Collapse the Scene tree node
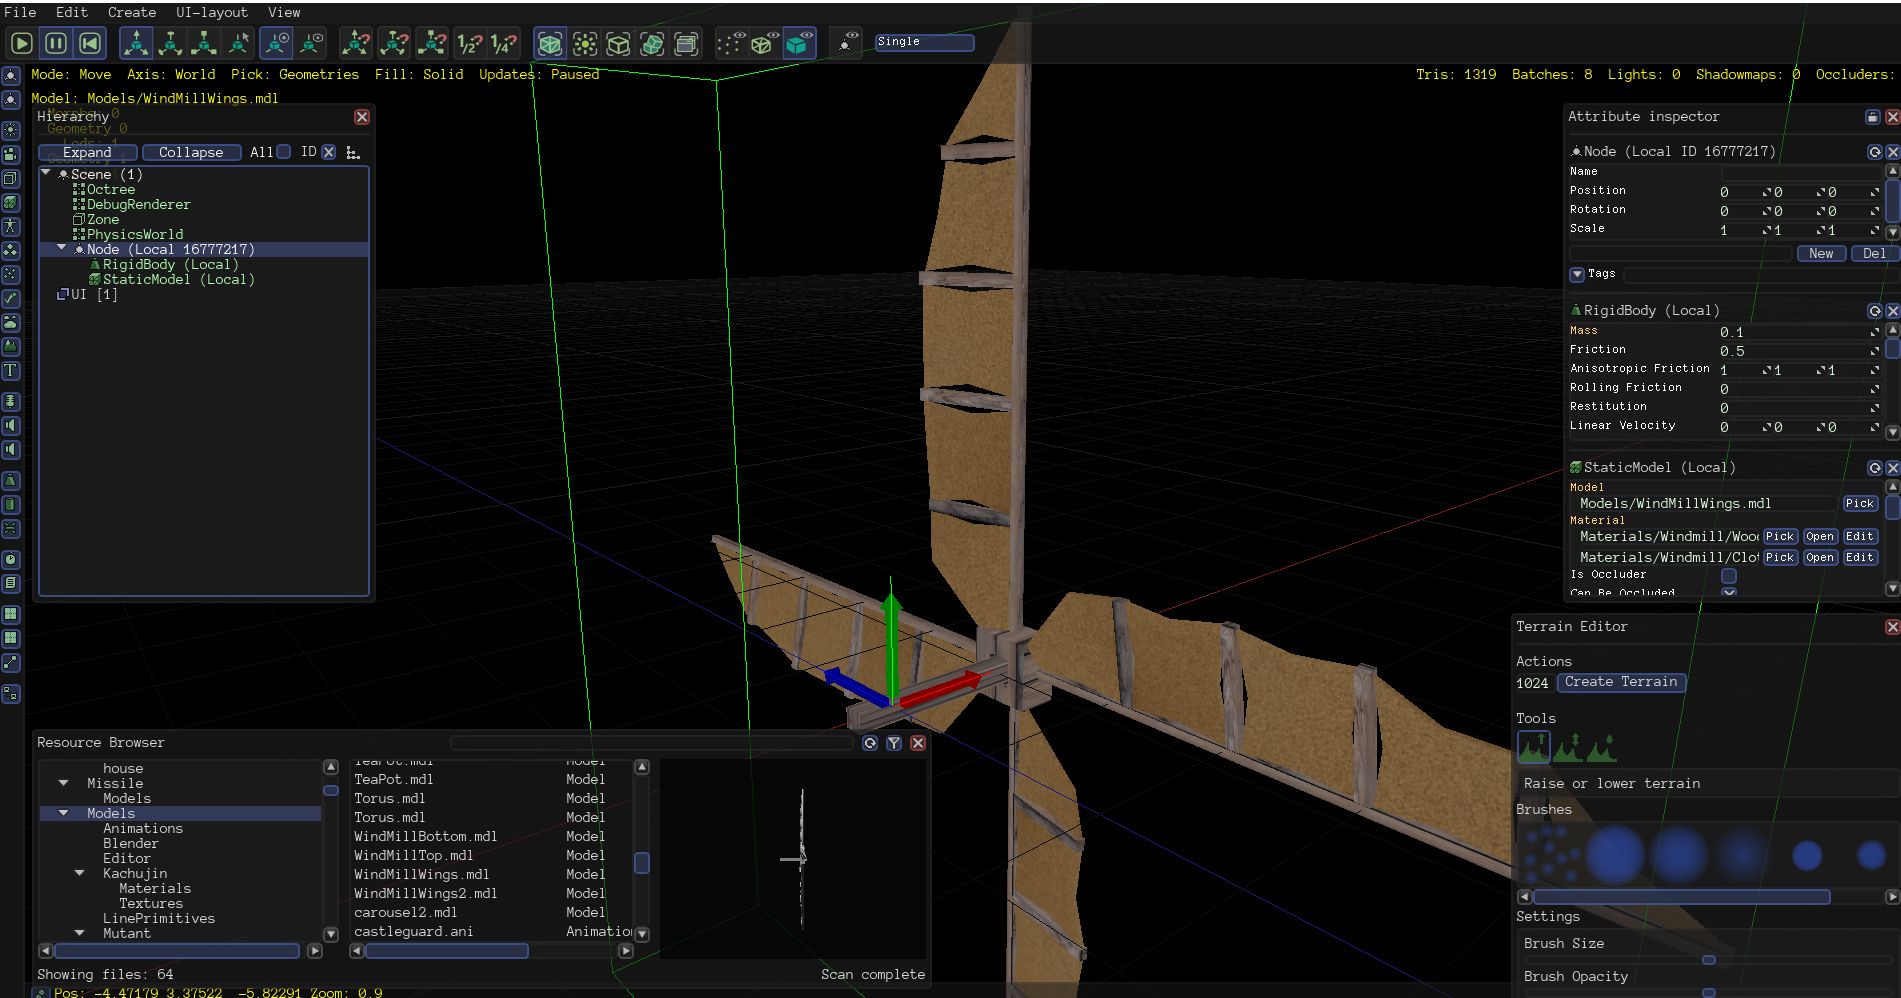The image size is (1901, 998). pyautogui.click(x=46, y=174)
